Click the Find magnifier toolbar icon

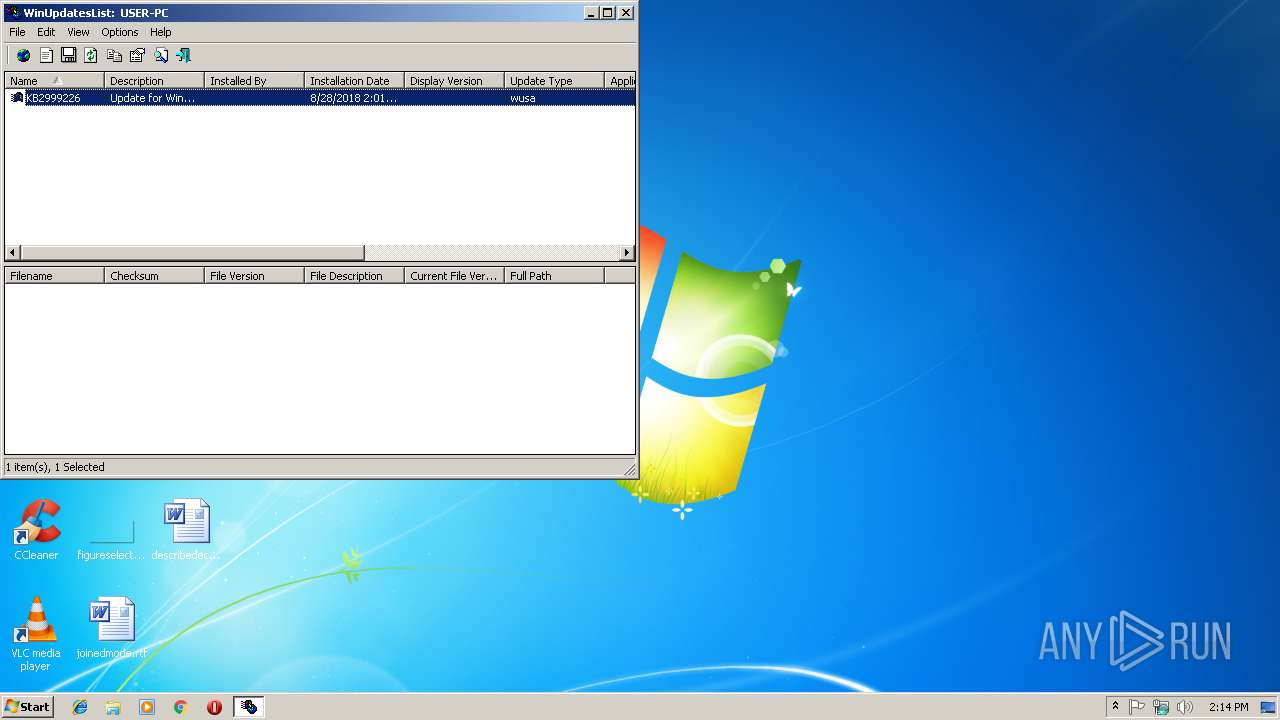tap(160, 56)
